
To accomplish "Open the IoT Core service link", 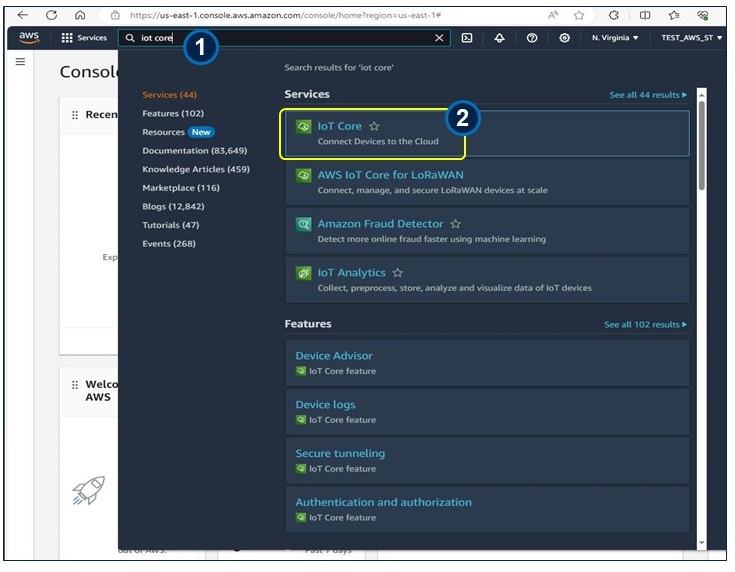I will [339, 126].
